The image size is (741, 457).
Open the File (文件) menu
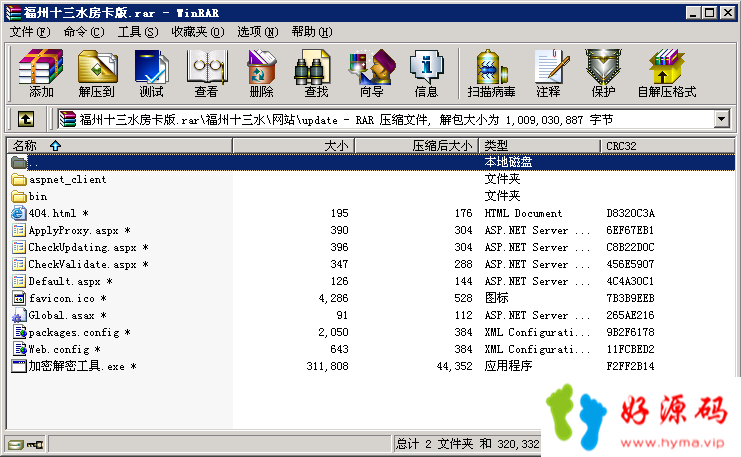click(x=30, y=32)
